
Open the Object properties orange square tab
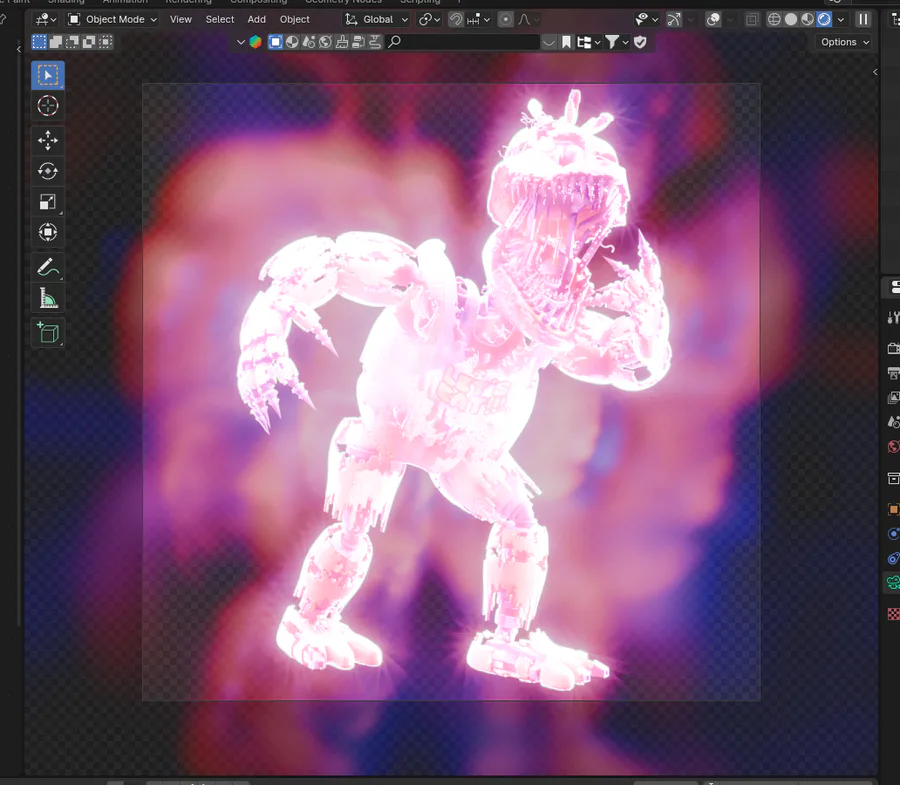click(893, 509)
